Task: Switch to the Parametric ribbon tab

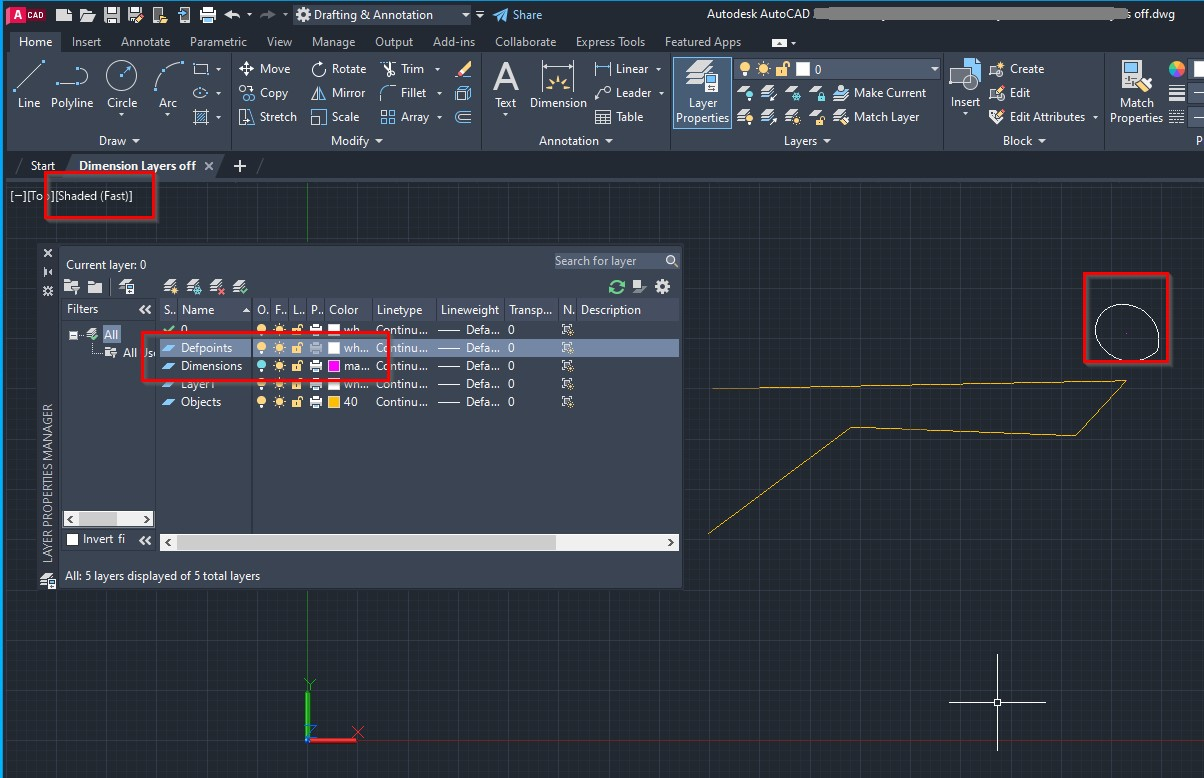Action: 218,42
